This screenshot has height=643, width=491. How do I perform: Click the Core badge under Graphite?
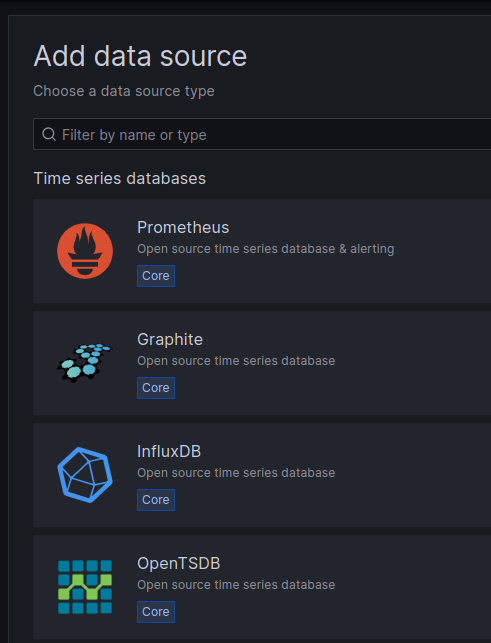(x=156, y=388)
